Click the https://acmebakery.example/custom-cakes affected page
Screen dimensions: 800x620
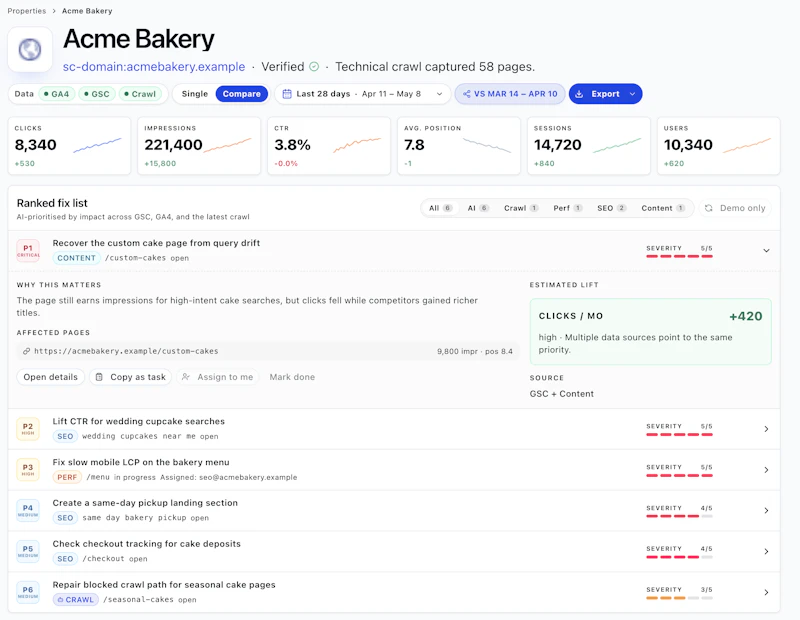pyautogui.click(x=268, y=351)
